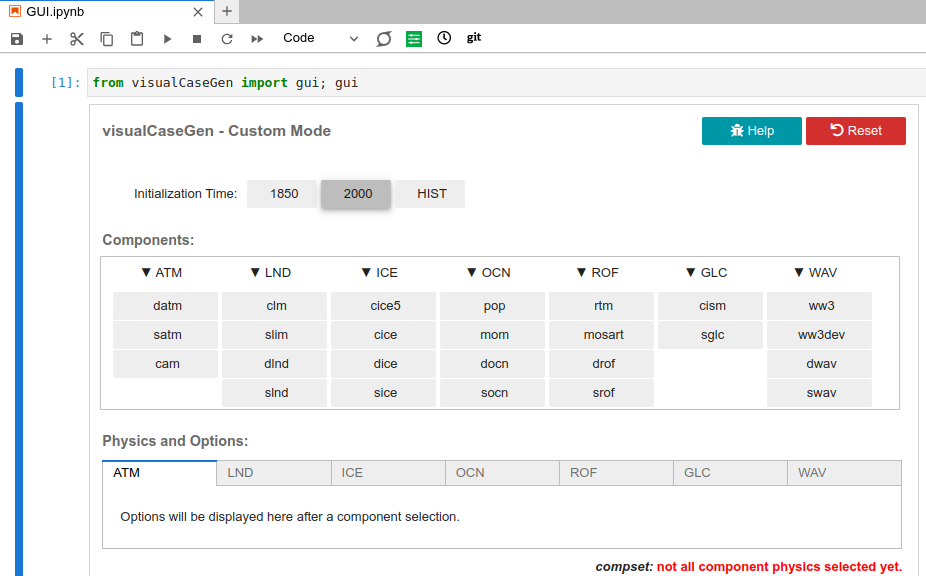
Task: Restart kernel and run all cells
Action: tap(257, 39)
